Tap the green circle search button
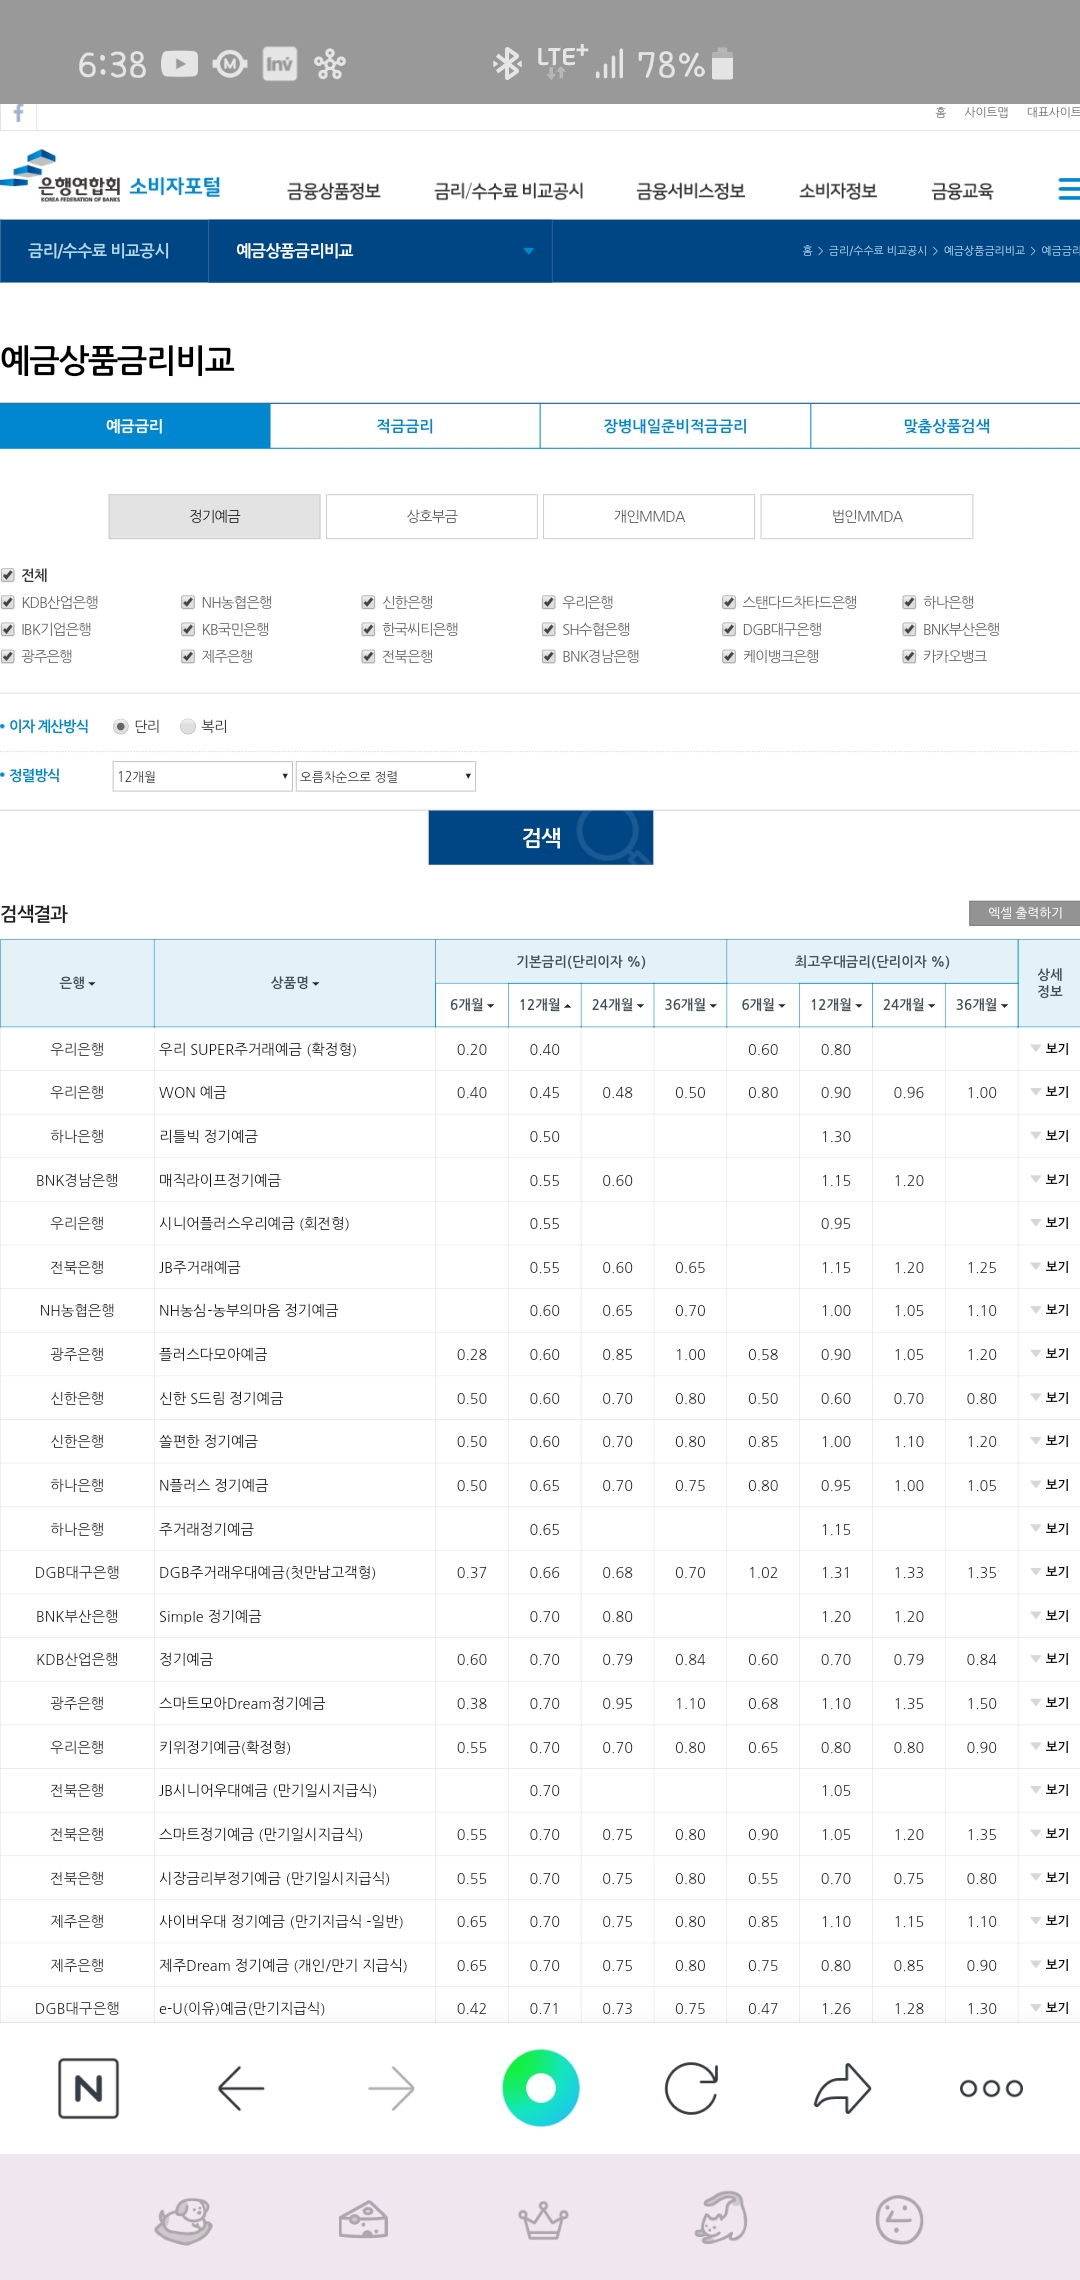This screenshot has width=1080, height=2280. pos(541,2087)
